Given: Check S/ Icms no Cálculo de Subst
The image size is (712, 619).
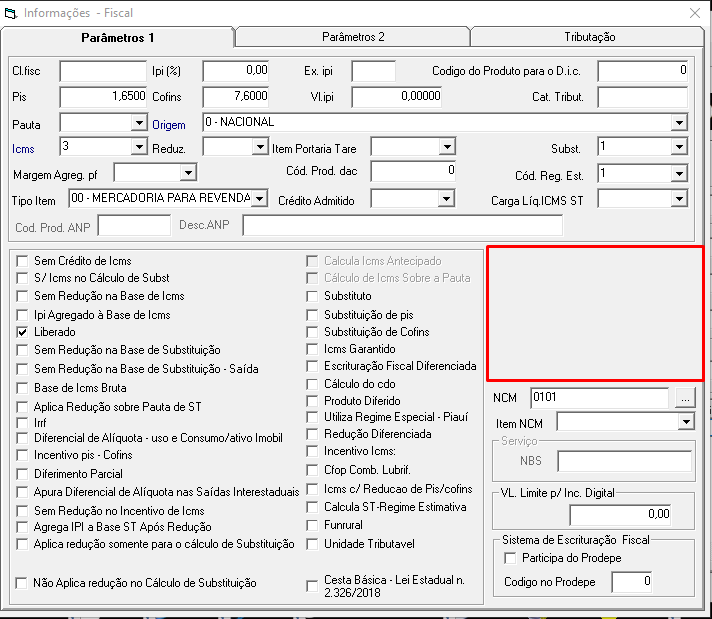Looking at the screenshot, I should [x=22, y=278].
